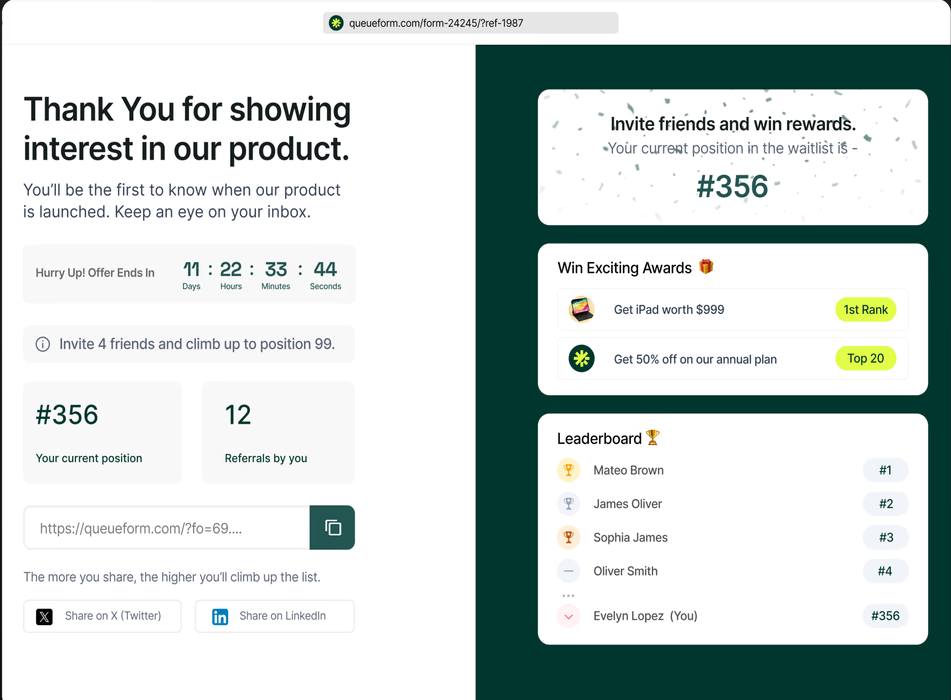Click the copy icon beside the referral link
The width and height of the screenshot is (951, 700).
click(x=332, y=527)
